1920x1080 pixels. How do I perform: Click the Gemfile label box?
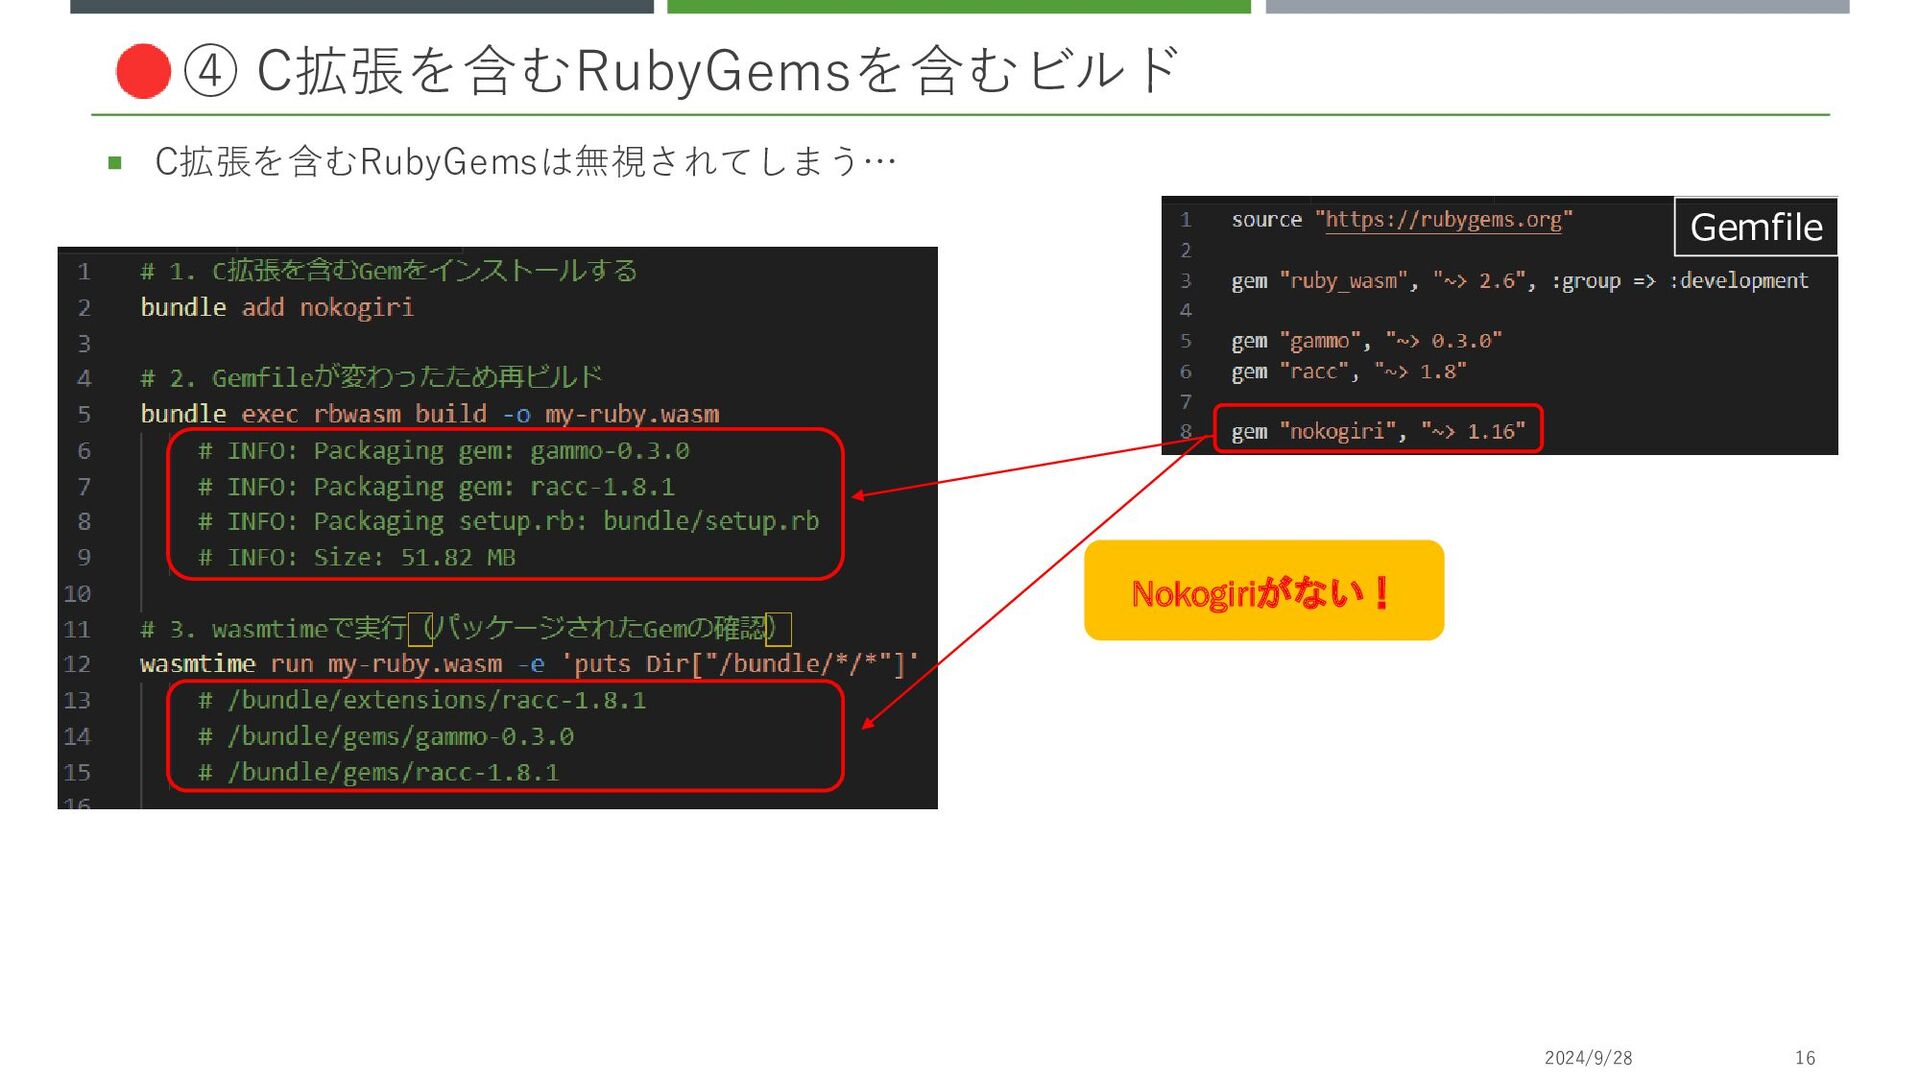[x=1755, y=227]
